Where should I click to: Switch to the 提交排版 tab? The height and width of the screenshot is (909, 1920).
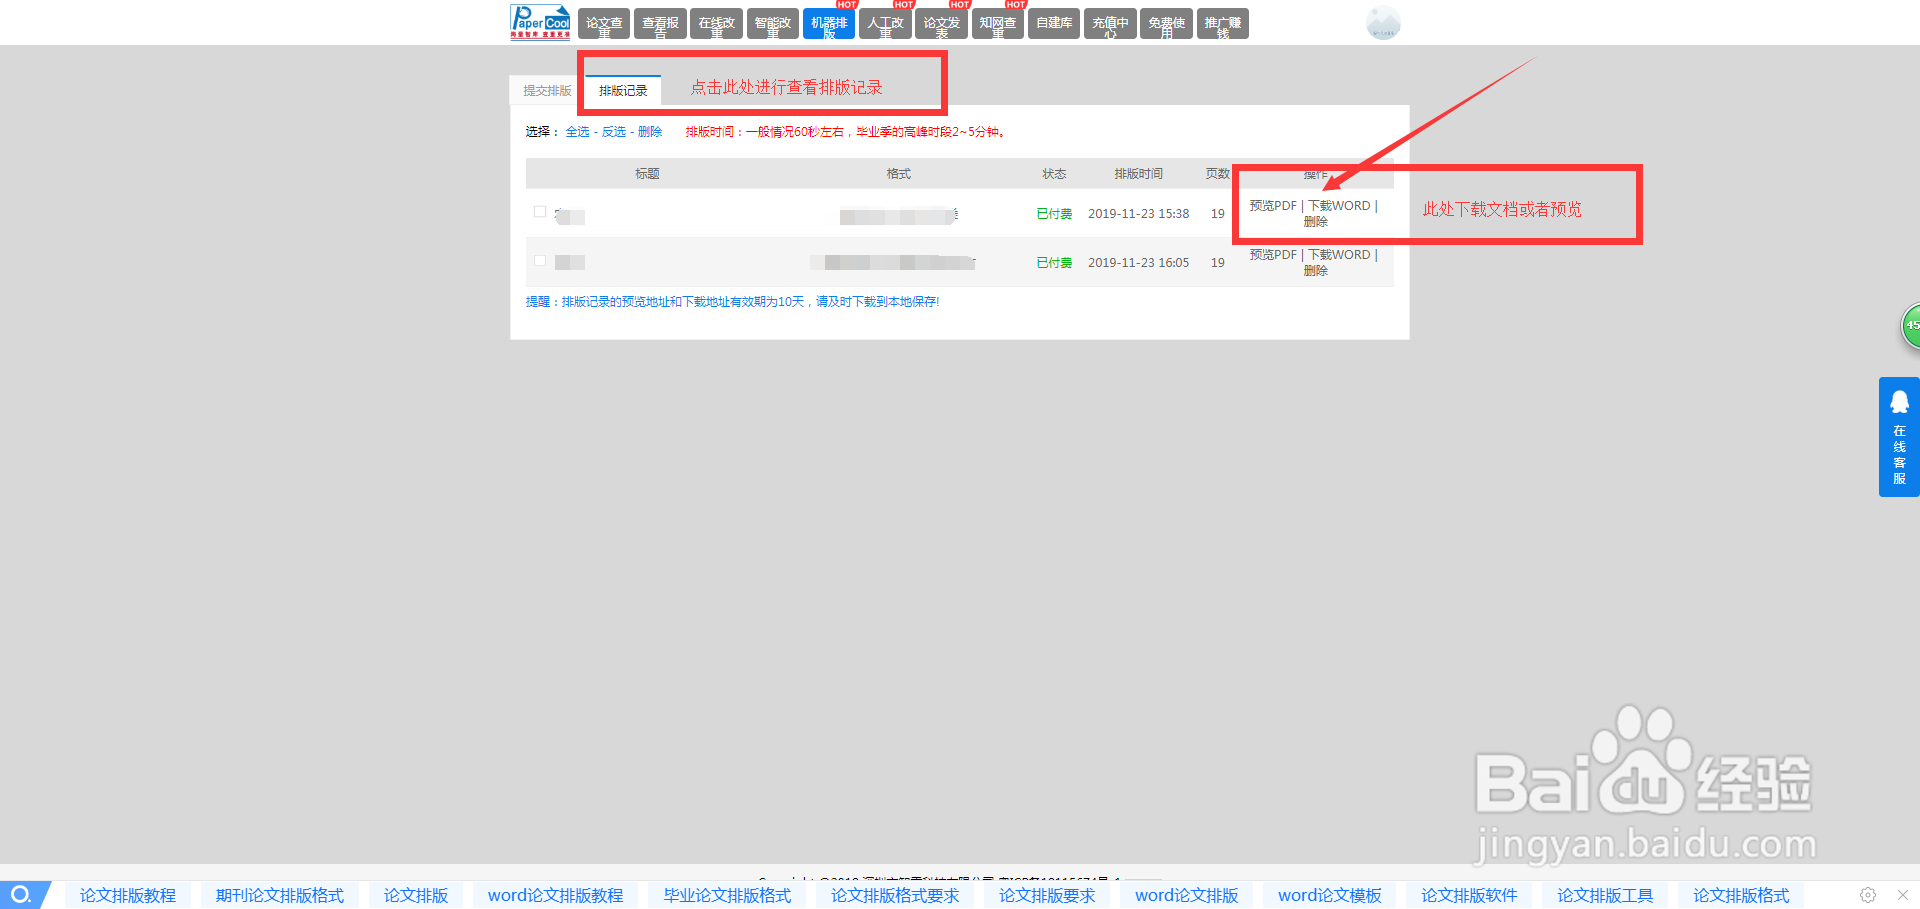coord(547,90)
